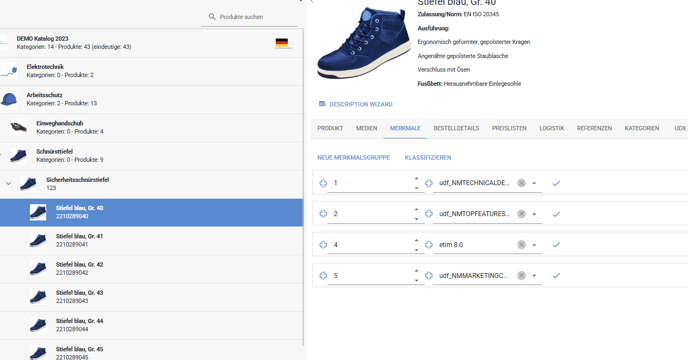Select Stiefel blau, Gr. 40 row

tap(151, 212)
